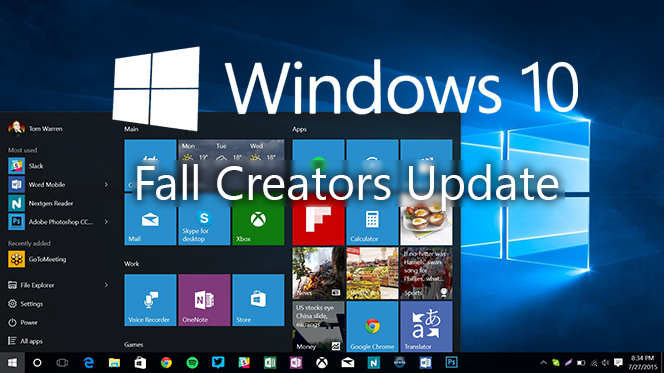Open the Store tile in Work group
The image size is (664, 373).
click(258, 300)
